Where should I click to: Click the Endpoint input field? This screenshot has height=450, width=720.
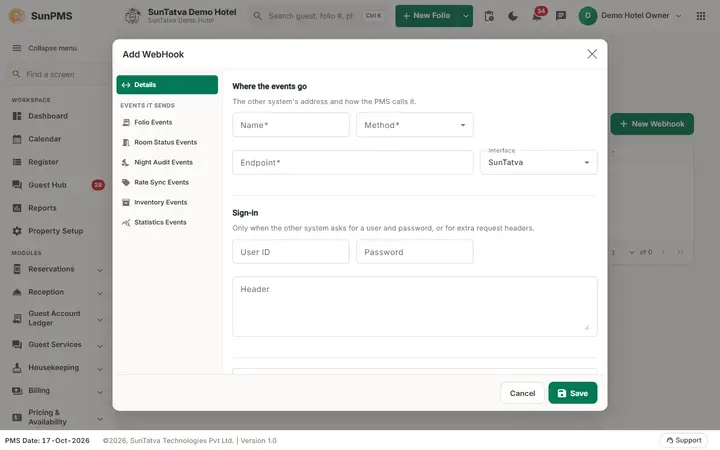[x=353, y=162]
